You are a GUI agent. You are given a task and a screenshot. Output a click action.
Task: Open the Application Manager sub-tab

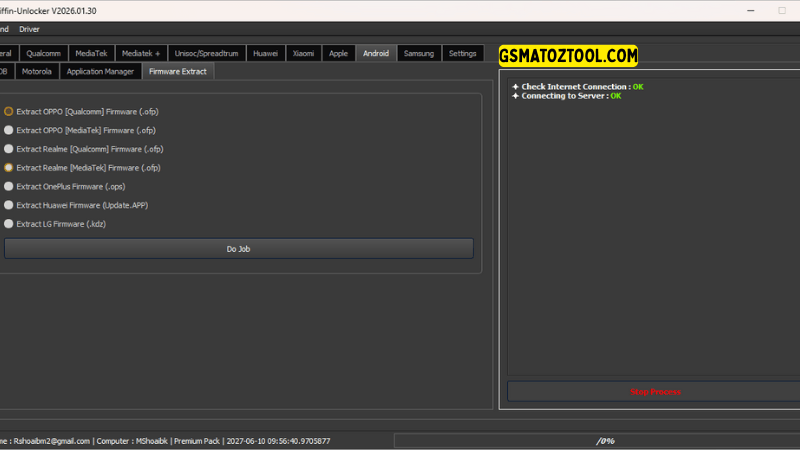tap(100, 72)
